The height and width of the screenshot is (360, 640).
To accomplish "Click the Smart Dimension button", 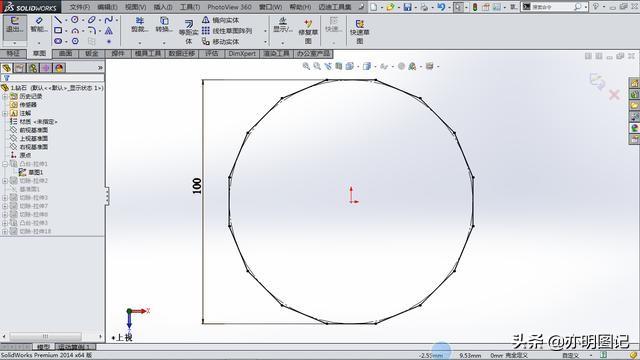I will pos(39,25).
